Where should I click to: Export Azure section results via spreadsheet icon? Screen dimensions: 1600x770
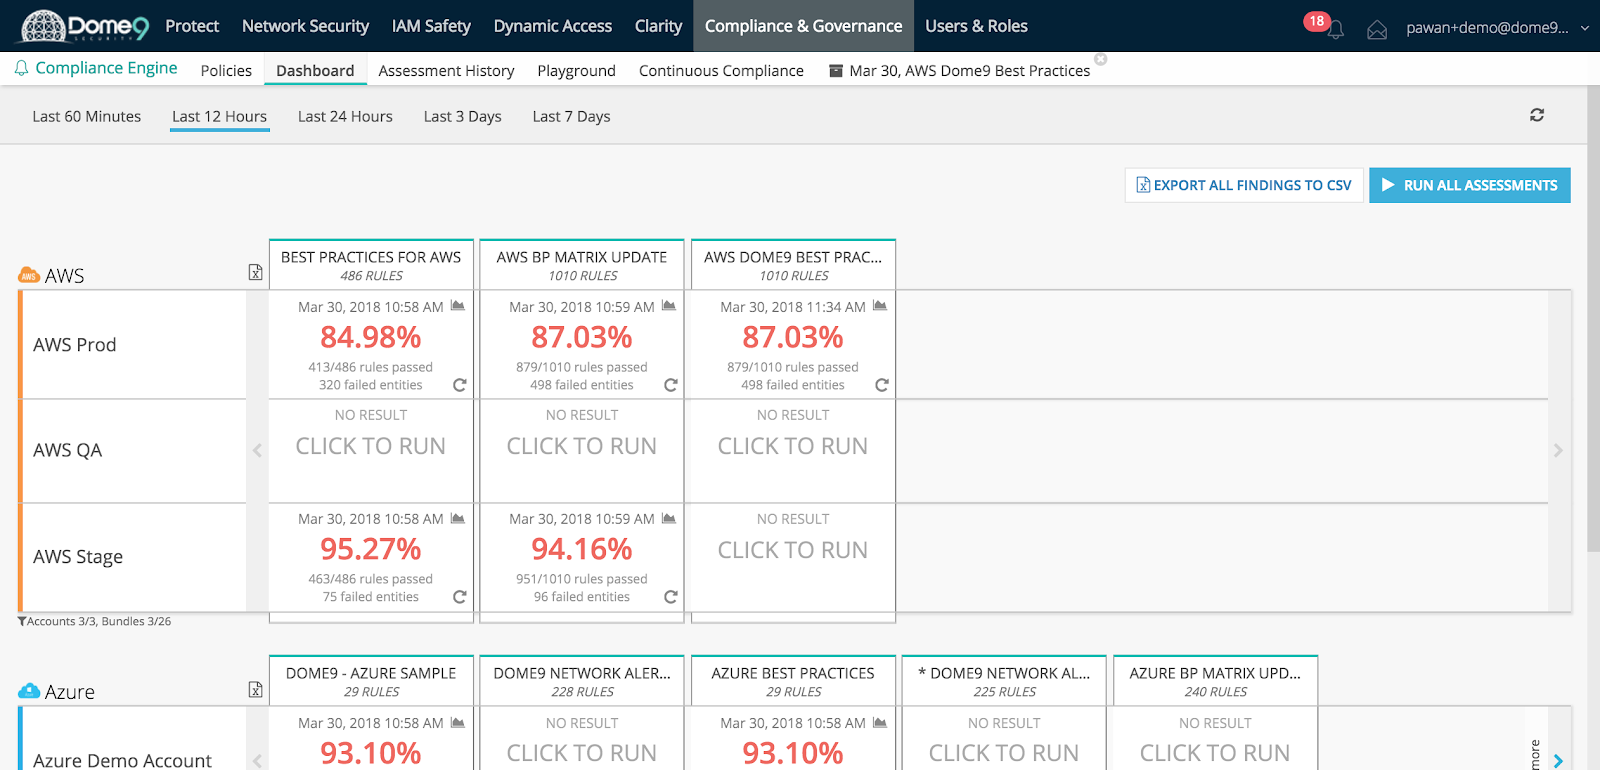tap(255, 689)
